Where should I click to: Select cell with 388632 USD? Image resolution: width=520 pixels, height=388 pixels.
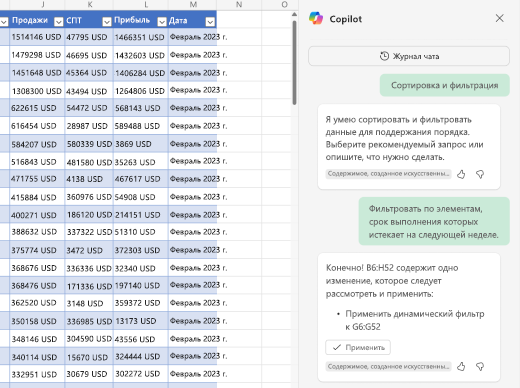[x=37, y=232]
